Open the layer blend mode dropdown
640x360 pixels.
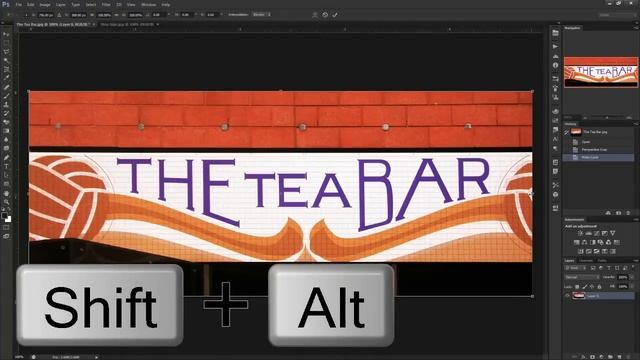582,277
